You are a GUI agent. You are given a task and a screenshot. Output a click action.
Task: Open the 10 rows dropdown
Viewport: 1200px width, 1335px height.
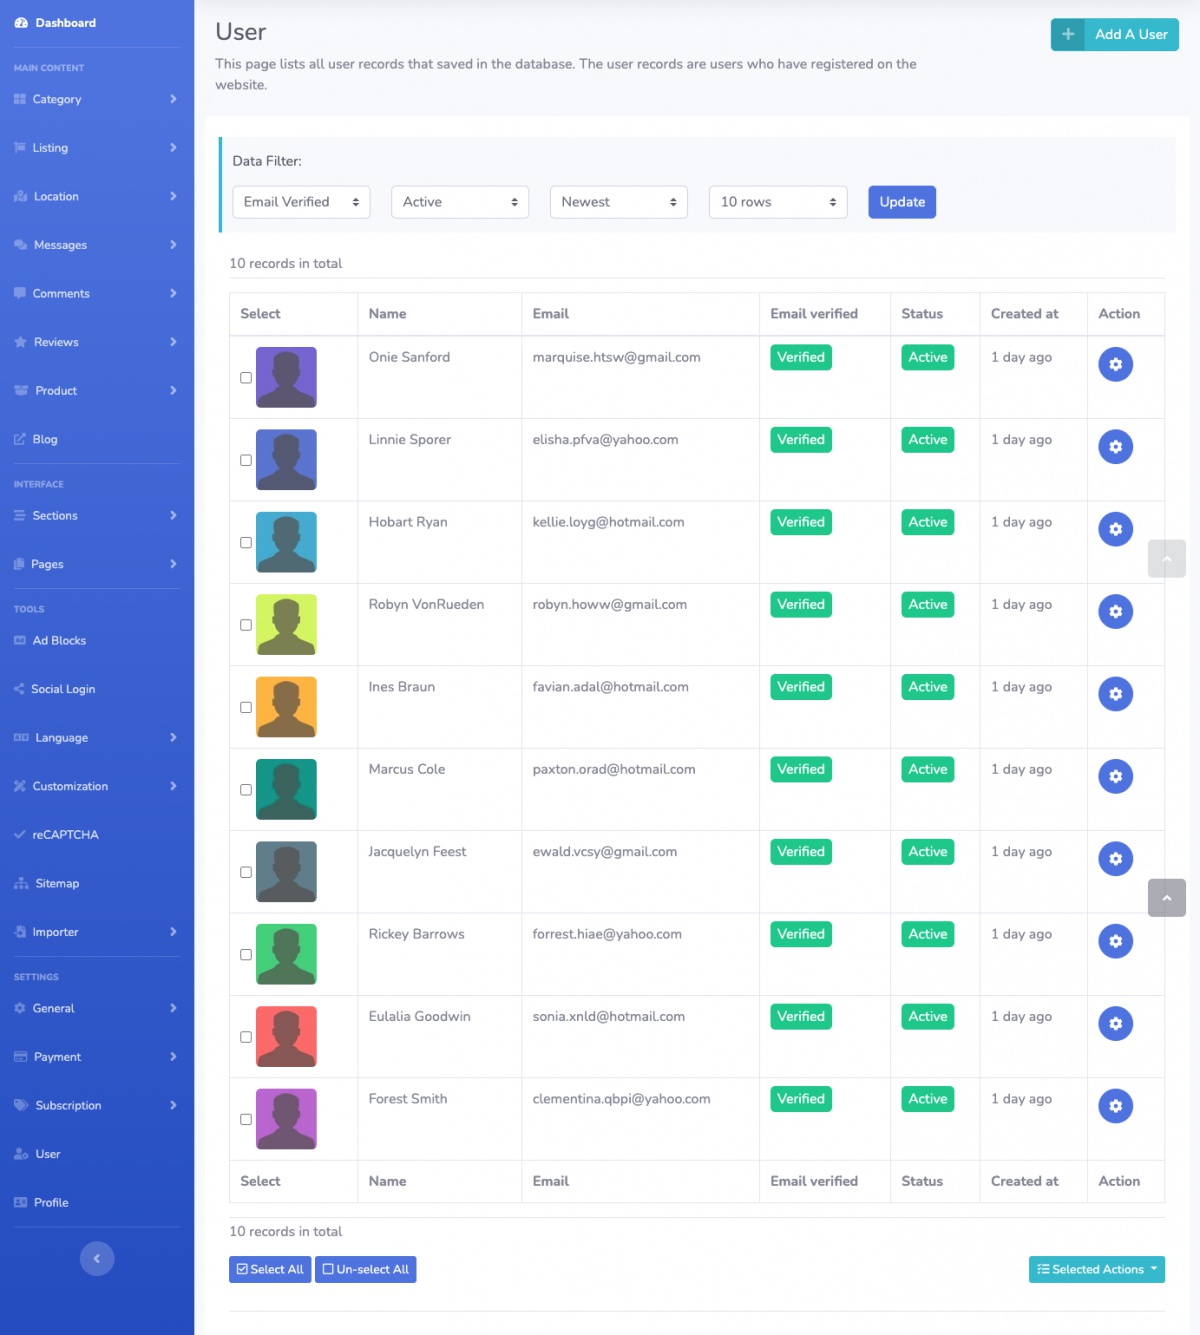pos(777,202)
